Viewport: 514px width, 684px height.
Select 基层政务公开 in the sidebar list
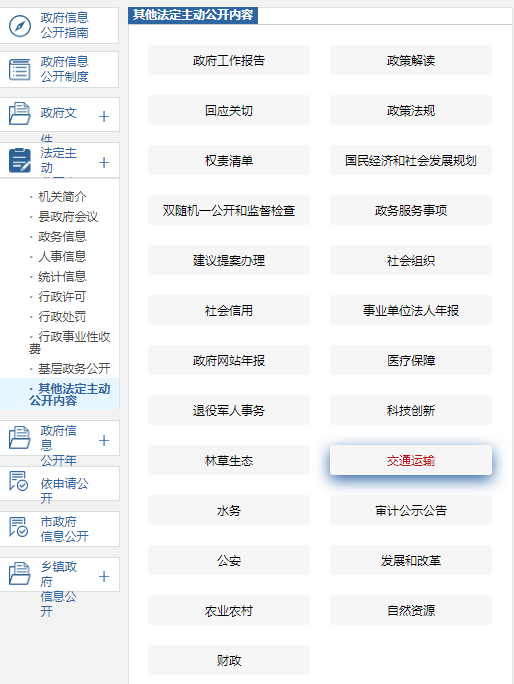click(74, 369)
